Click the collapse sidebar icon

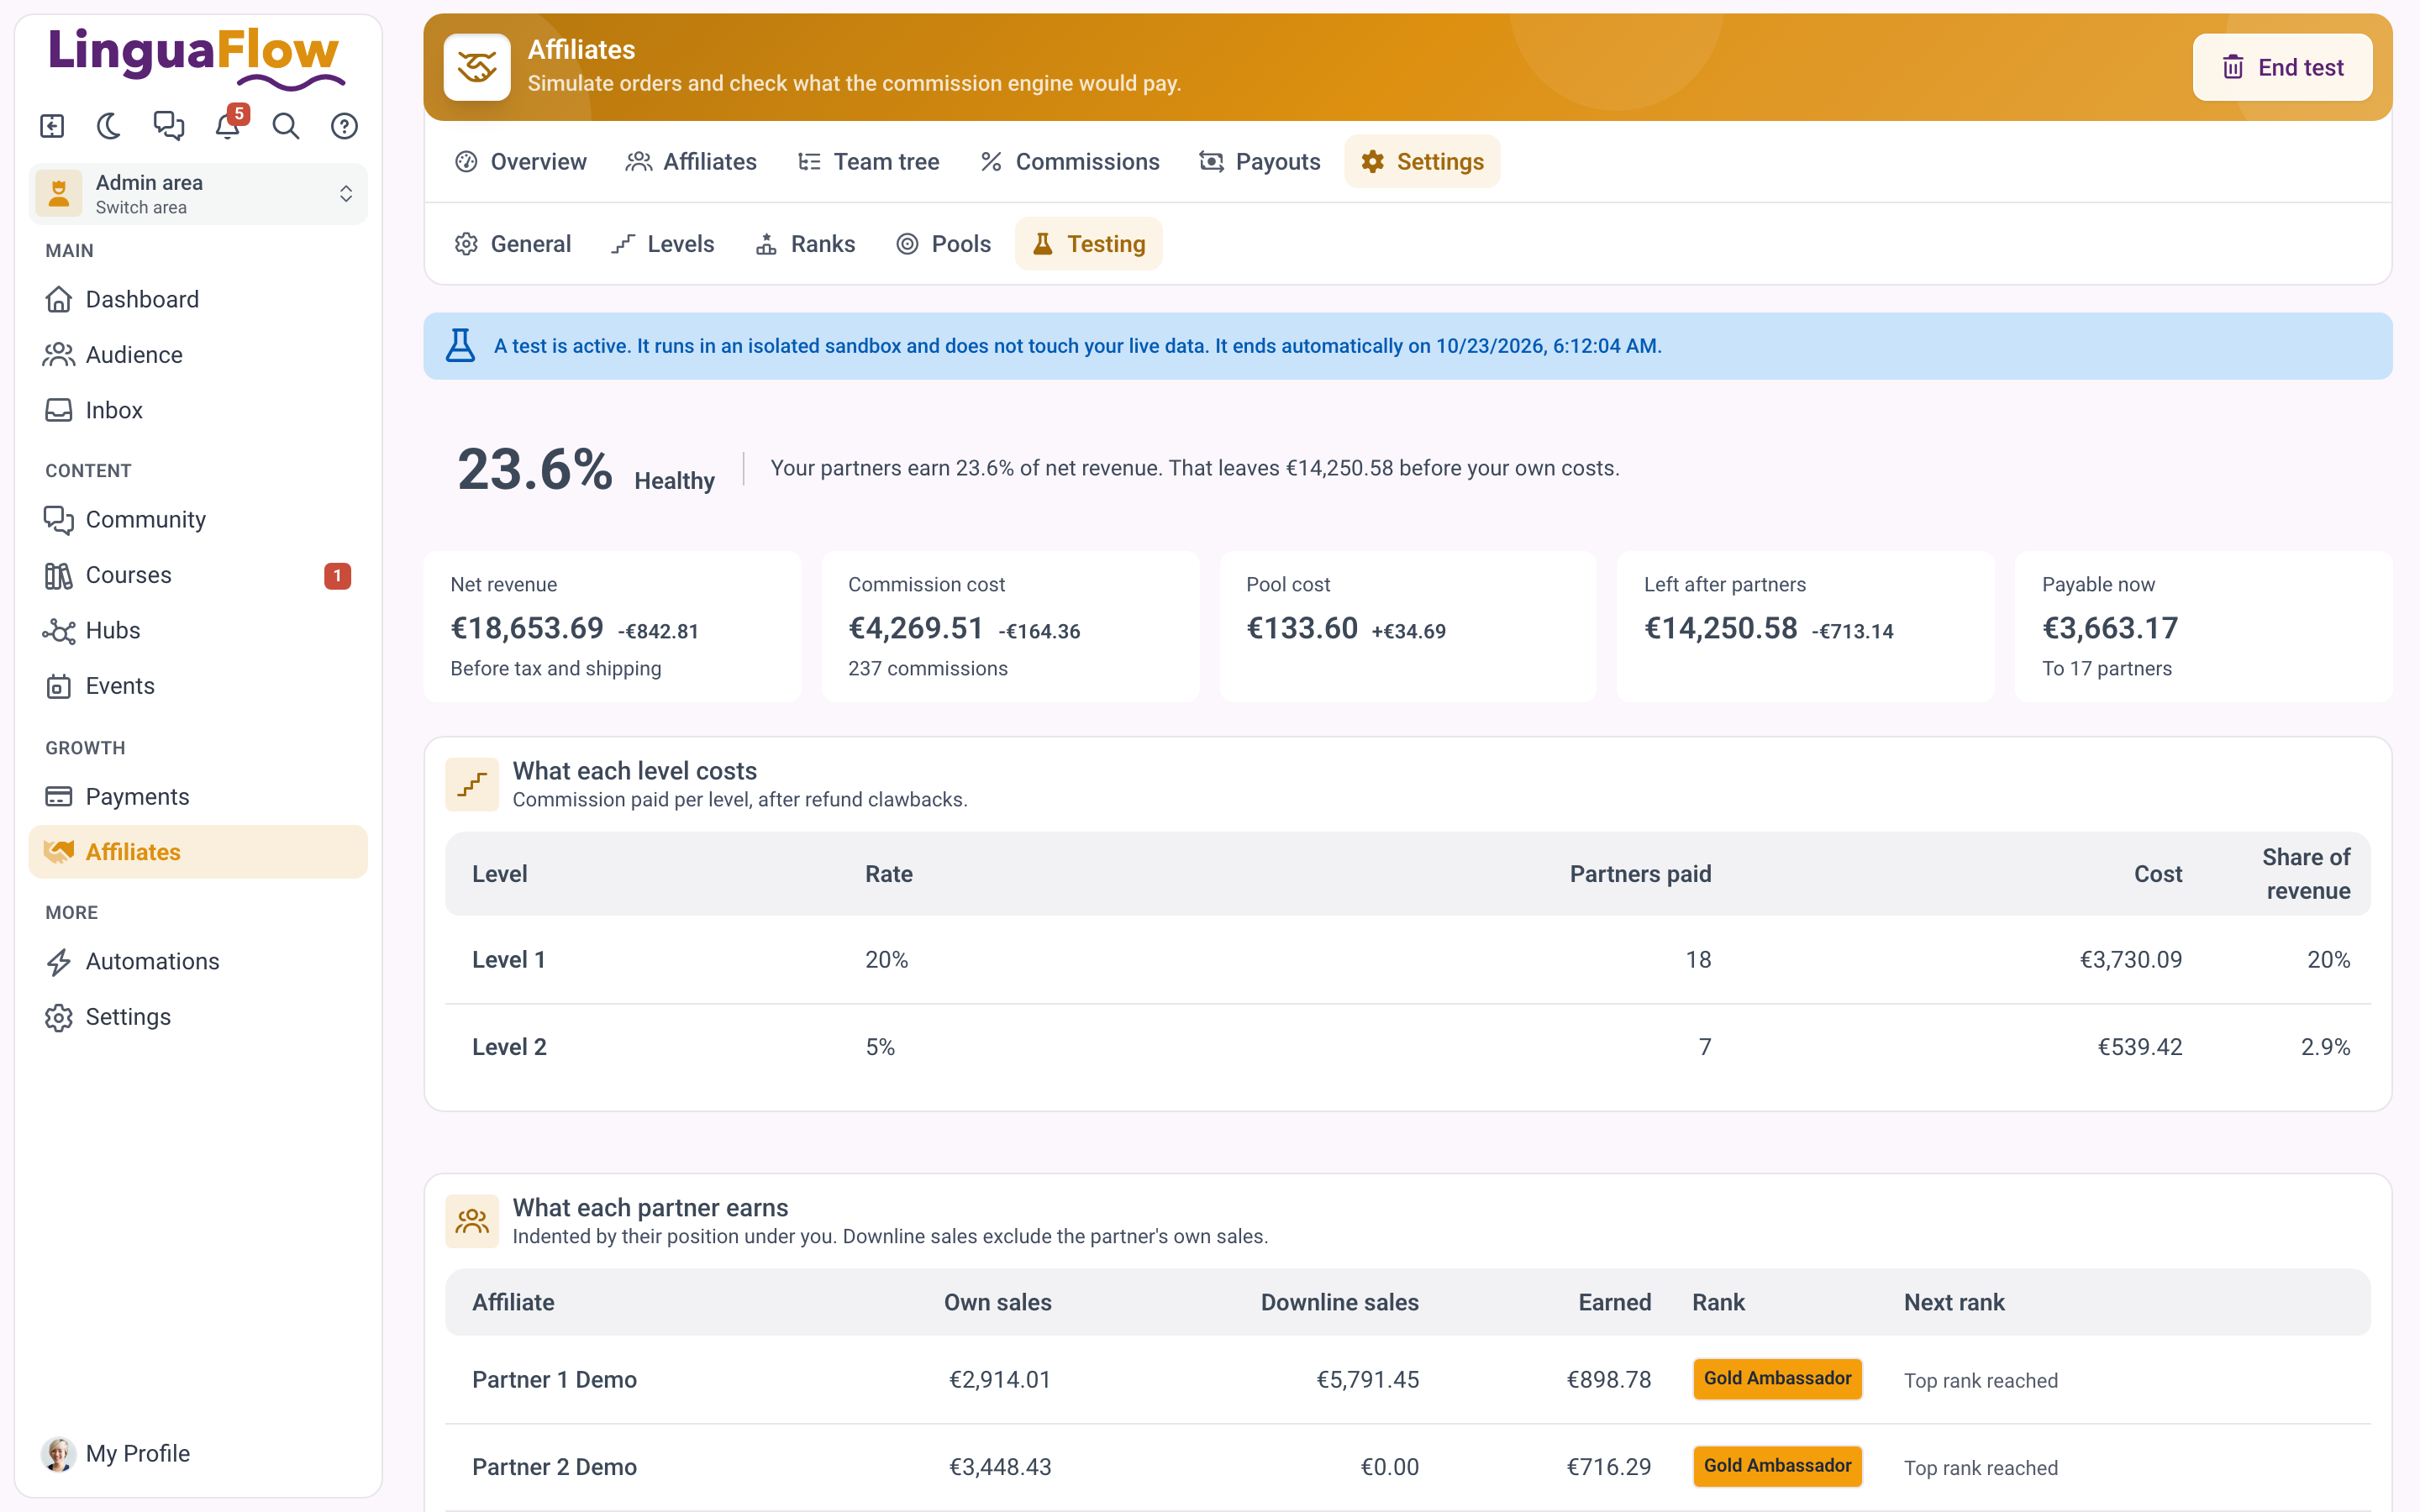click(x=52, y=126)
